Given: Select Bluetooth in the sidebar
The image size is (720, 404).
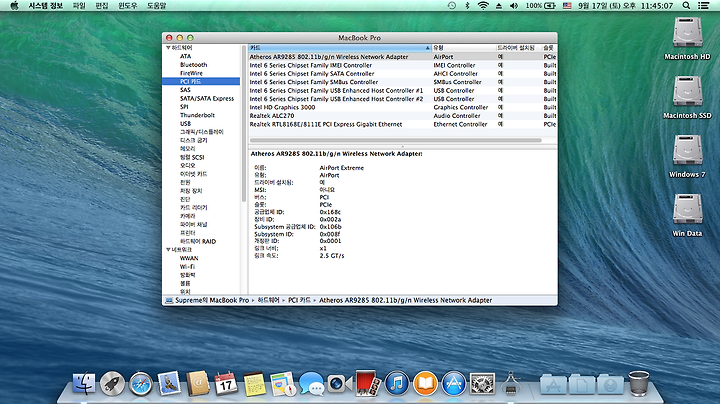Looking at the screenshot, I should coord(193,65).
